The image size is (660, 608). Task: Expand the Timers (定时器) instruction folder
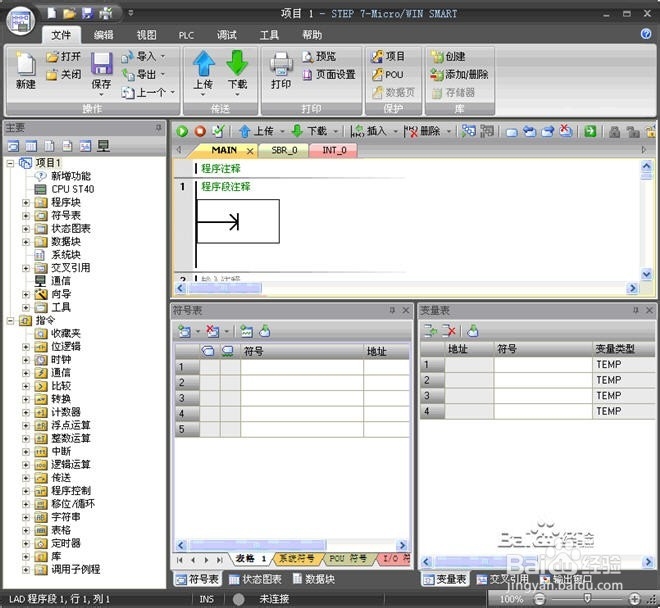pos(26,543)
